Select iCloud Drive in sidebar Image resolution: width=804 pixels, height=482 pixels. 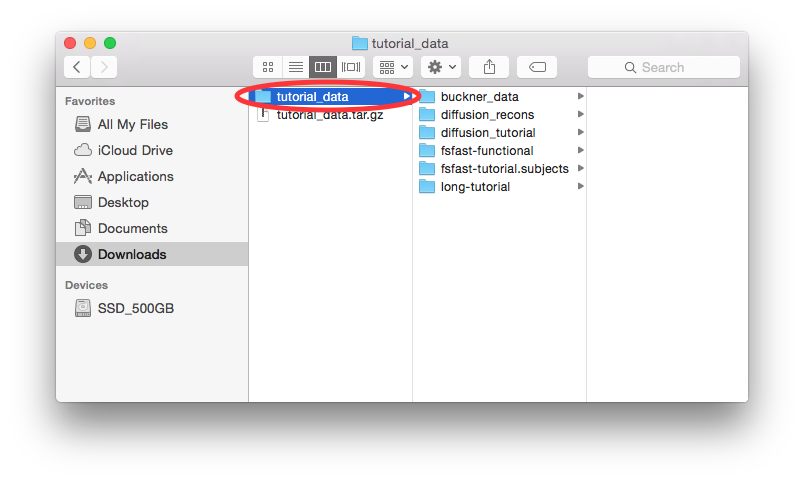tap(134, 151)
